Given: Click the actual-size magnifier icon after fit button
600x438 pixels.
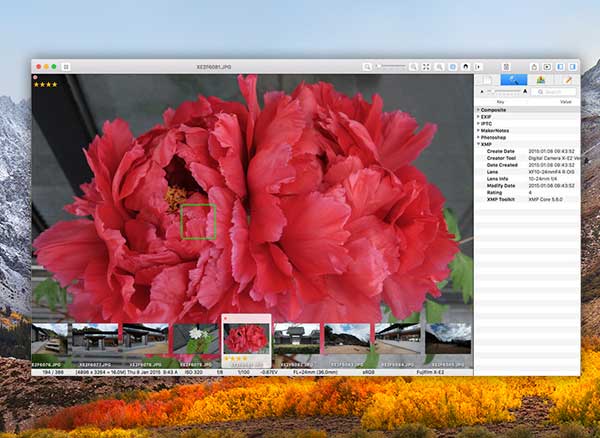Looking at the screenshot, I should click(x=439, y=67).
